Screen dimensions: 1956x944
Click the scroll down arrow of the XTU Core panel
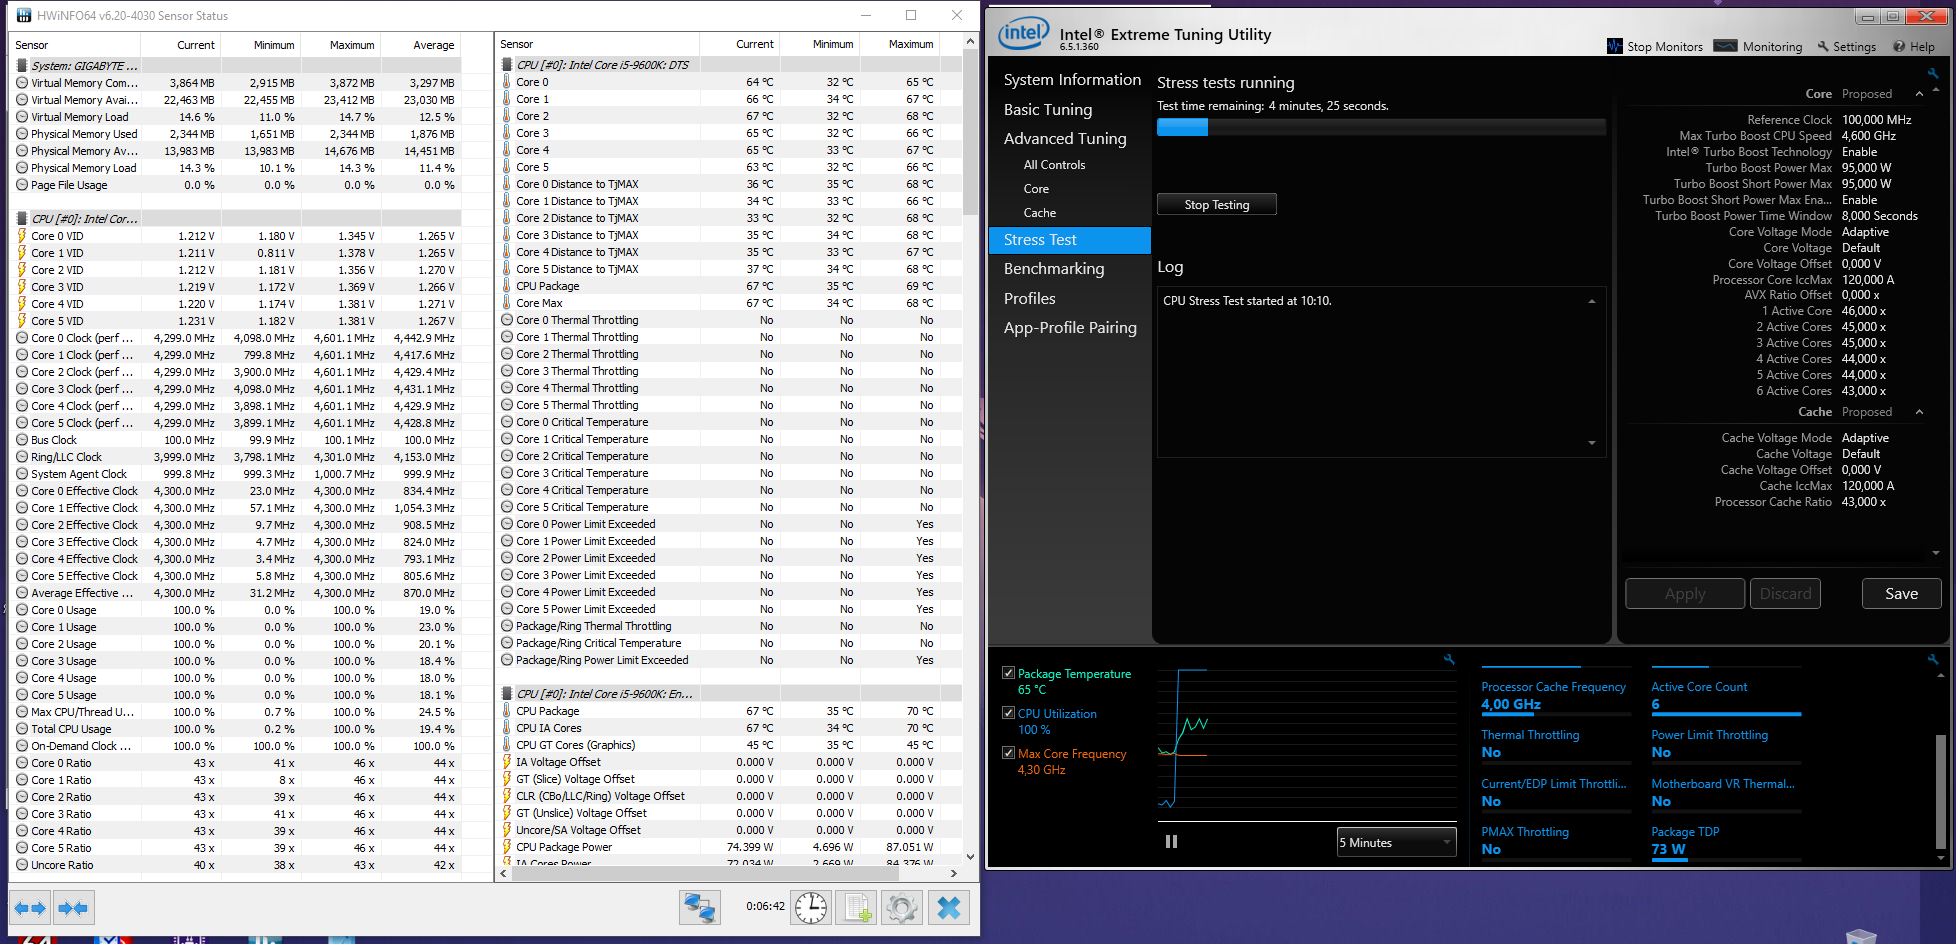[1936, 553]
